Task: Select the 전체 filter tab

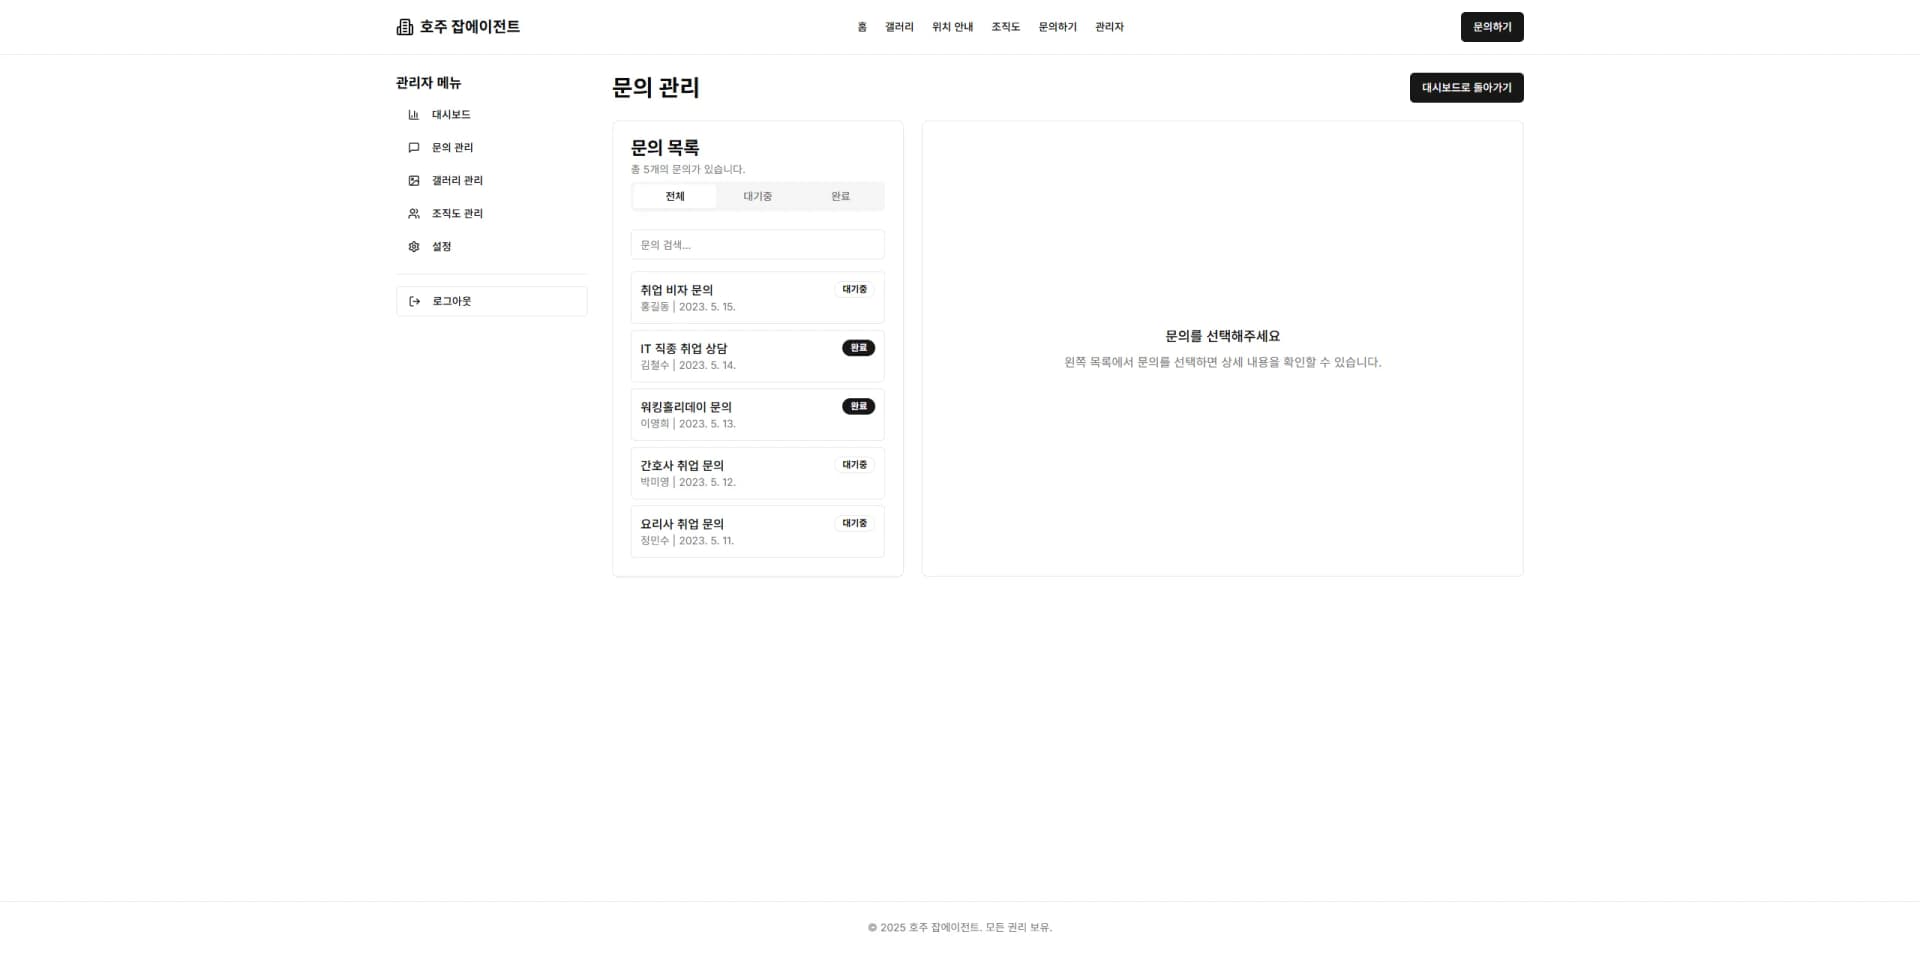Action: [x=675, y=196]
